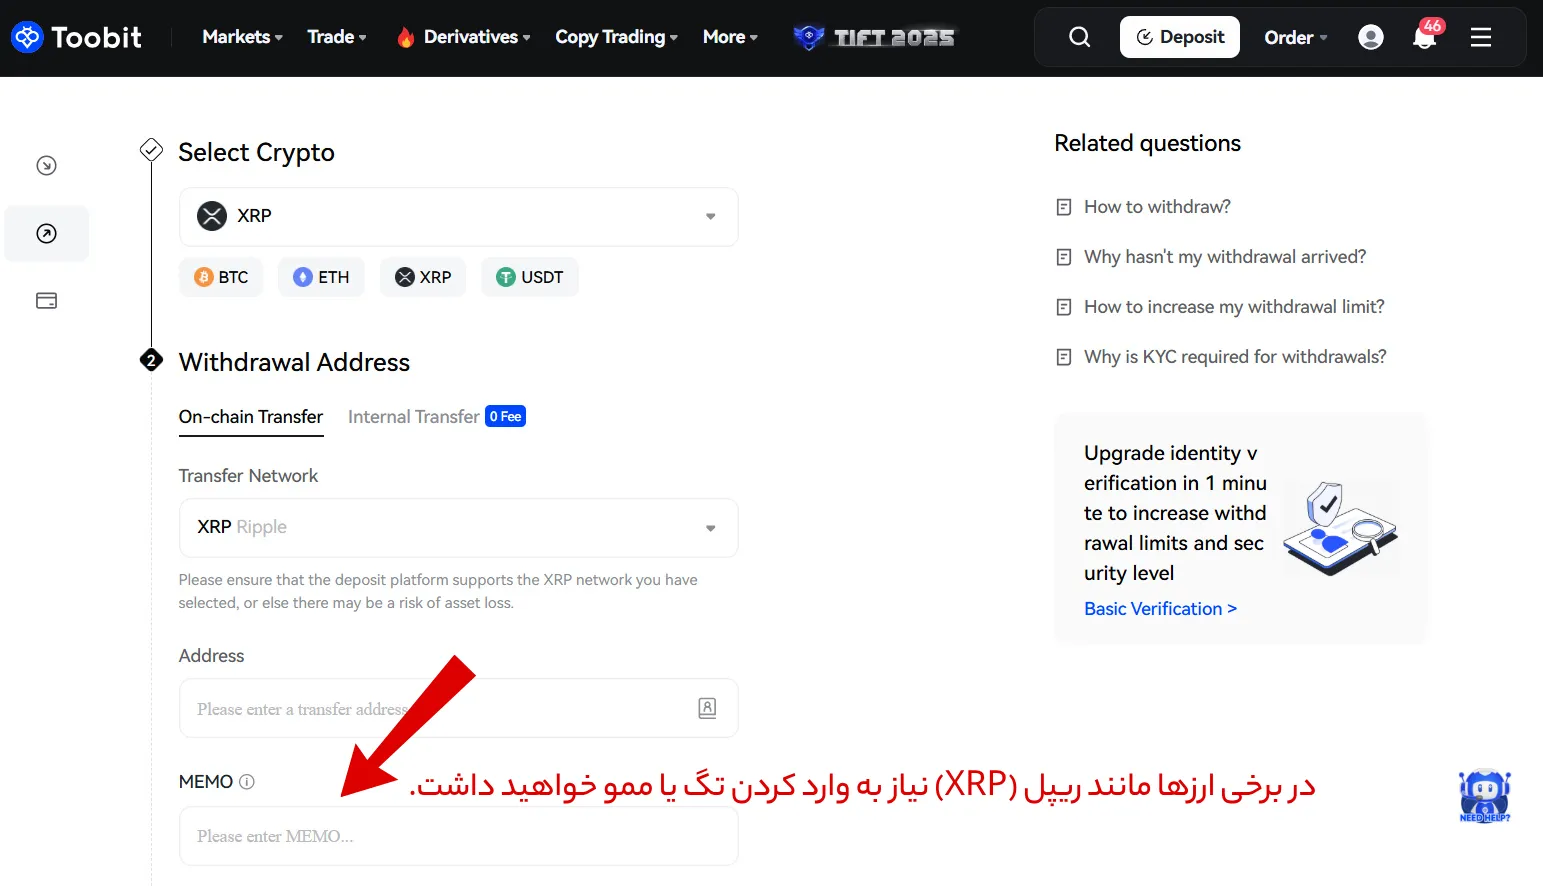Open the notifications bell icon

1425,36
